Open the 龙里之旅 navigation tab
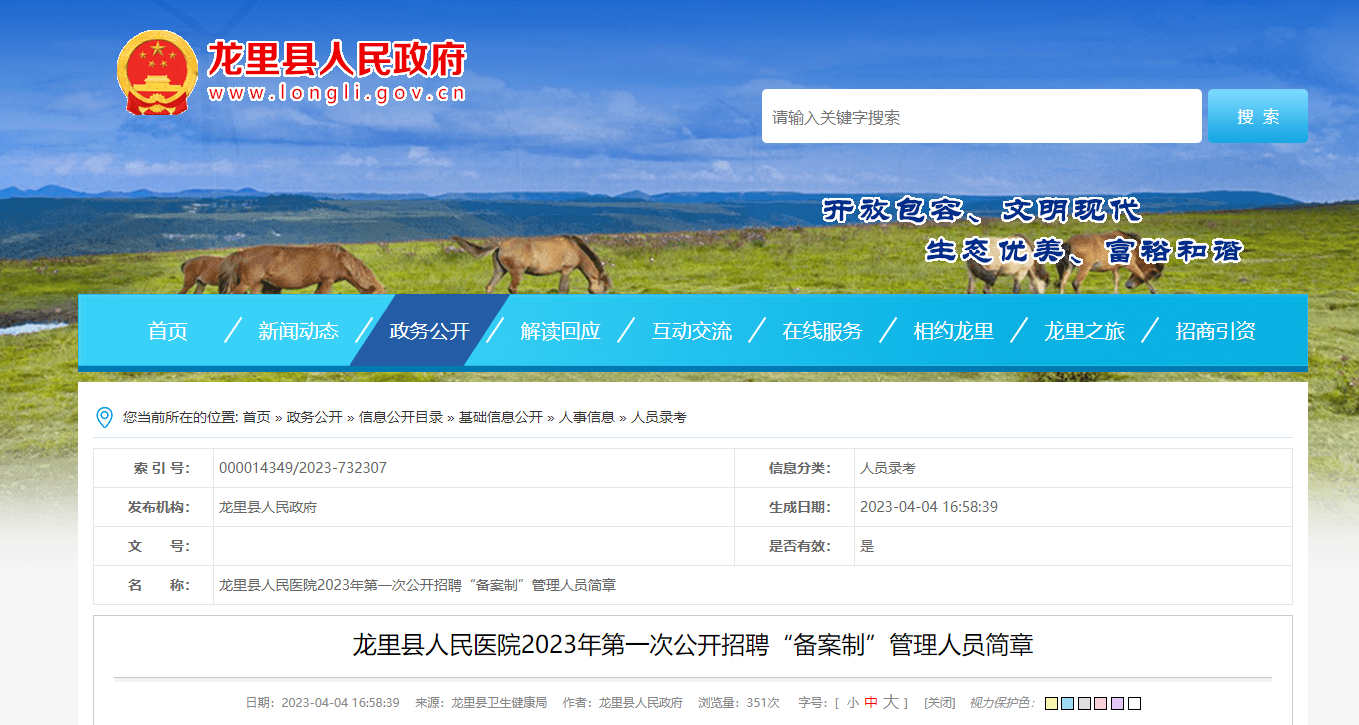 click(1084, 331)
